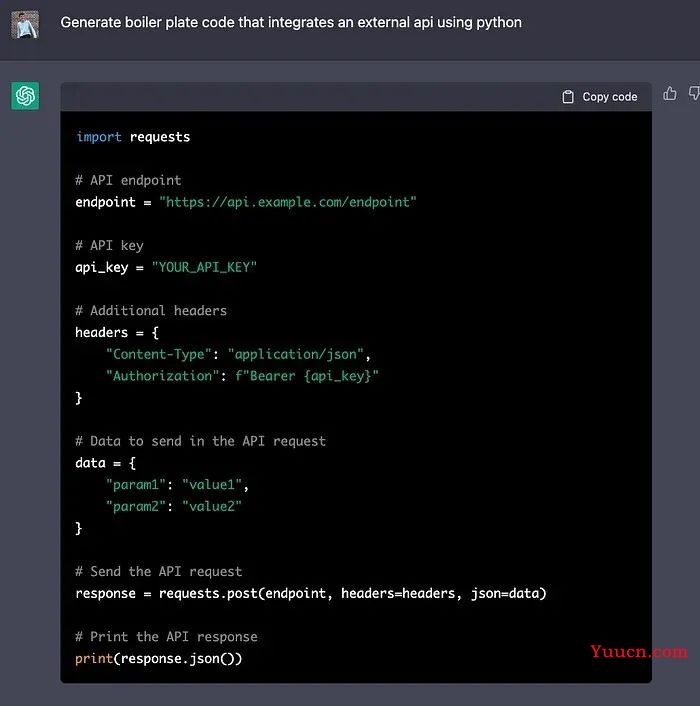Click the 'requests.post(endpoint, ...)' line
This screenshot has width=700, height=706.
click(311, 593)
